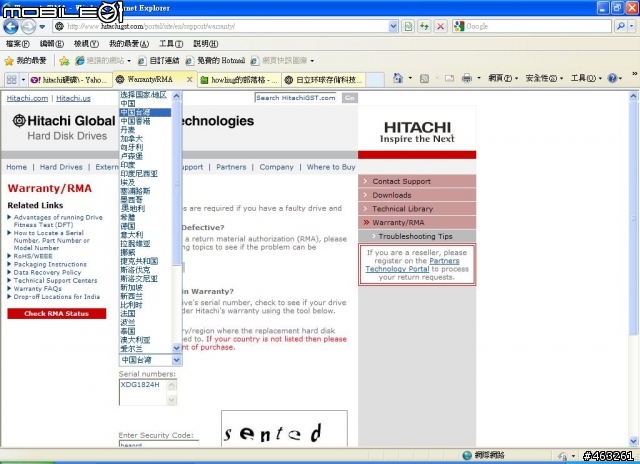Click the compatibility view icon
This screenshot has height=464, width=640.
(408, 27)
